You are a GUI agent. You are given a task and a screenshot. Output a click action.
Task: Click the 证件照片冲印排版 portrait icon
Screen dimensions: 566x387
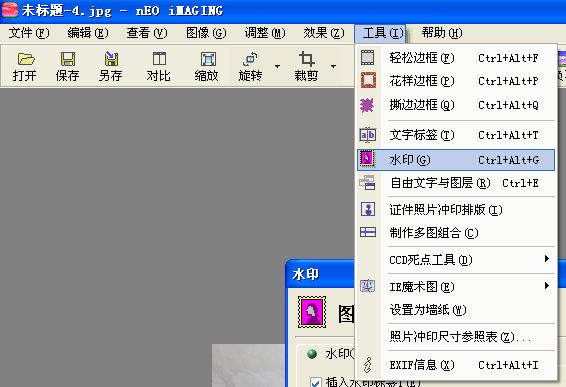[368, 209]
